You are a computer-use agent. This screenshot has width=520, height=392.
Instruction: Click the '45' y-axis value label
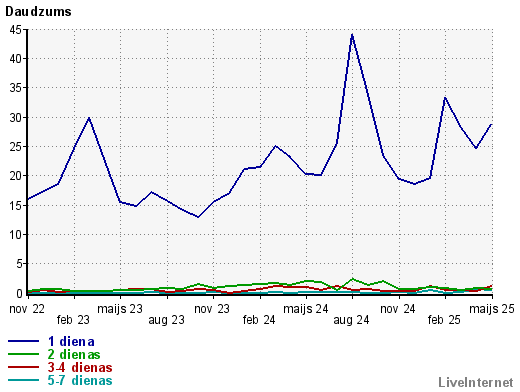tap(15, 30)
